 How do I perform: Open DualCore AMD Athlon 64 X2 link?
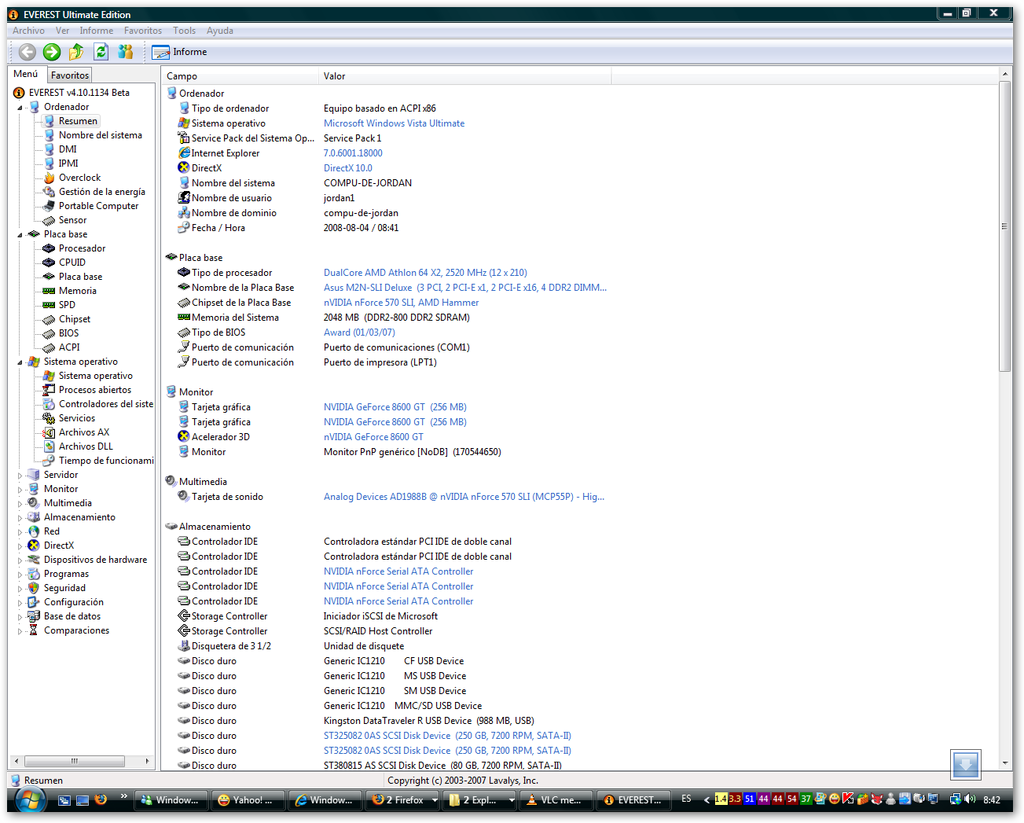coord(425,272)
